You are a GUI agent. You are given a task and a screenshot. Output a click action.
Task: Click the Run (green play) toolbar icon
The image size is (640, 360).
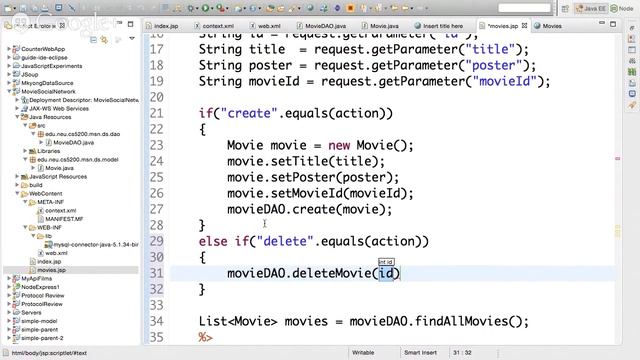coord(205,8)
